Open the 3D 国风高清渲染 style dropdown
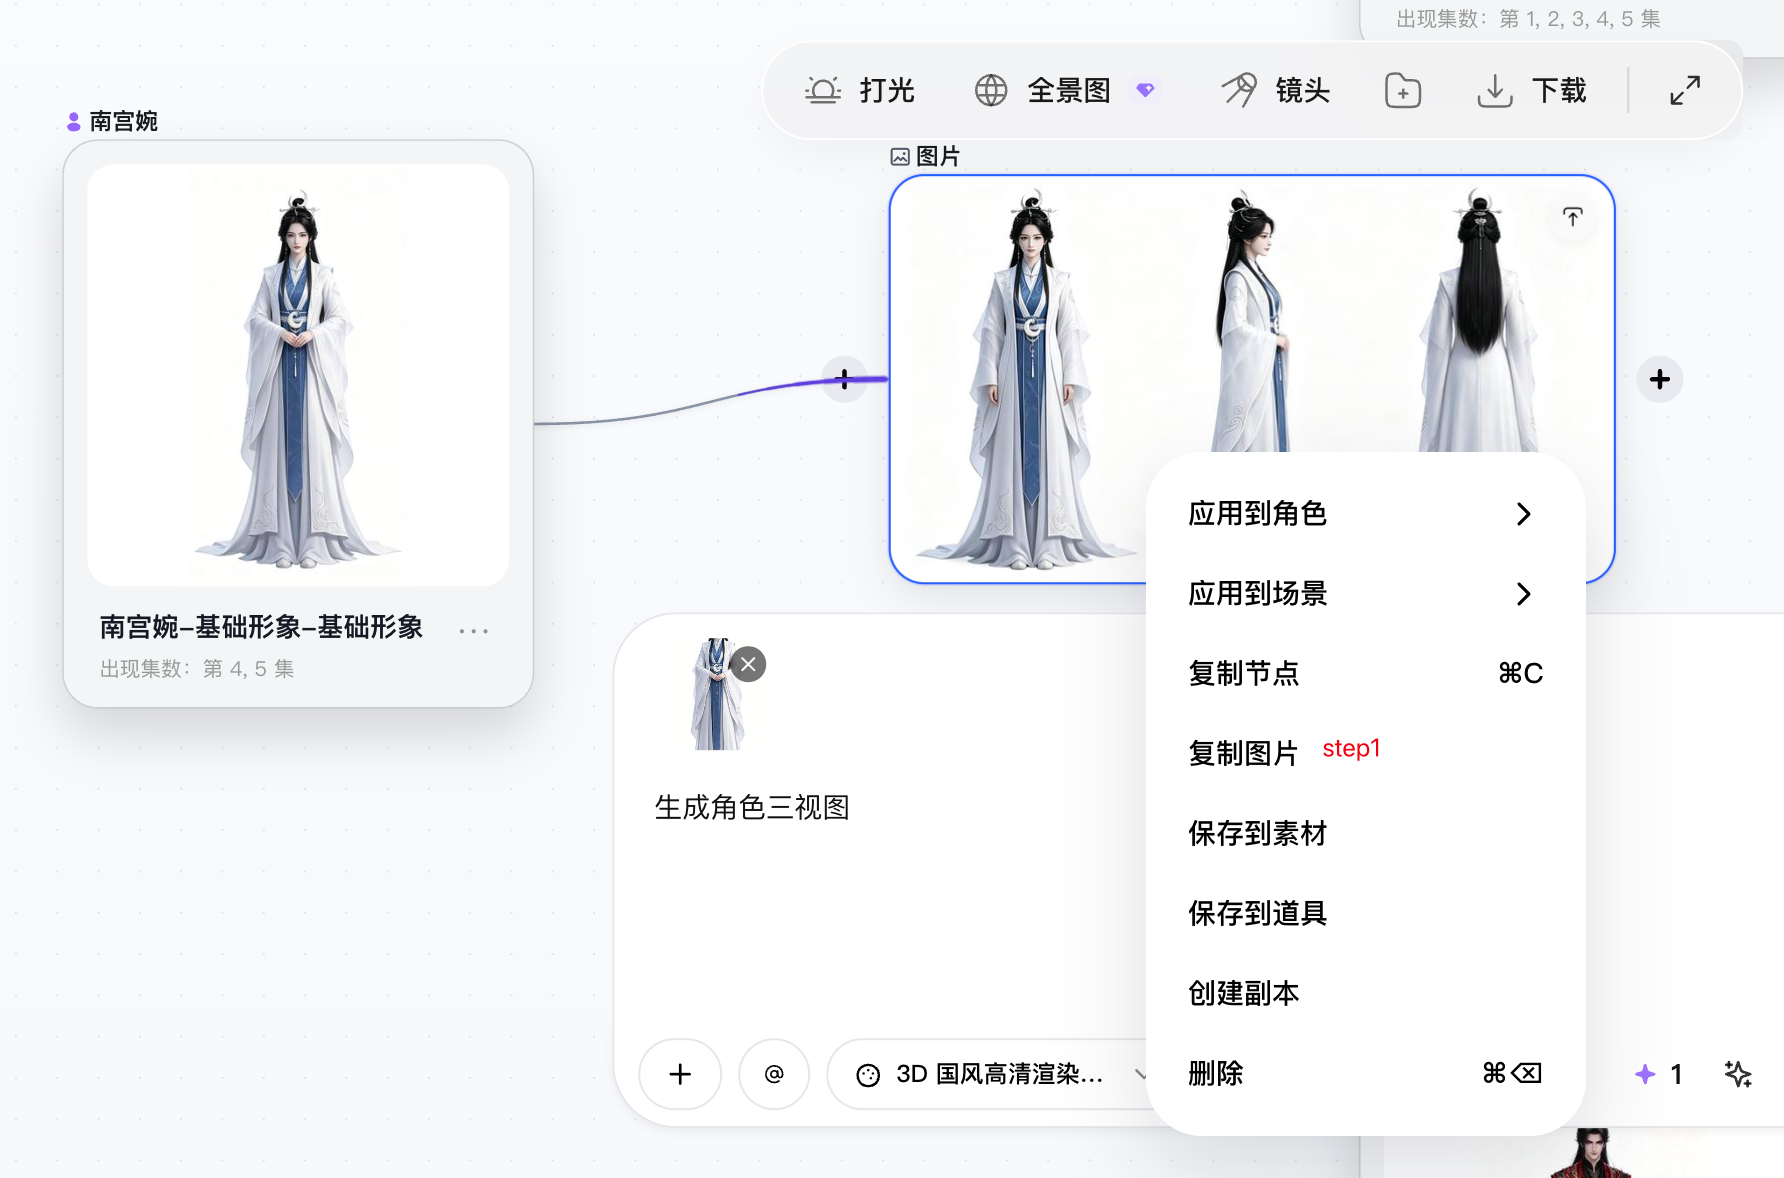 992,1074
